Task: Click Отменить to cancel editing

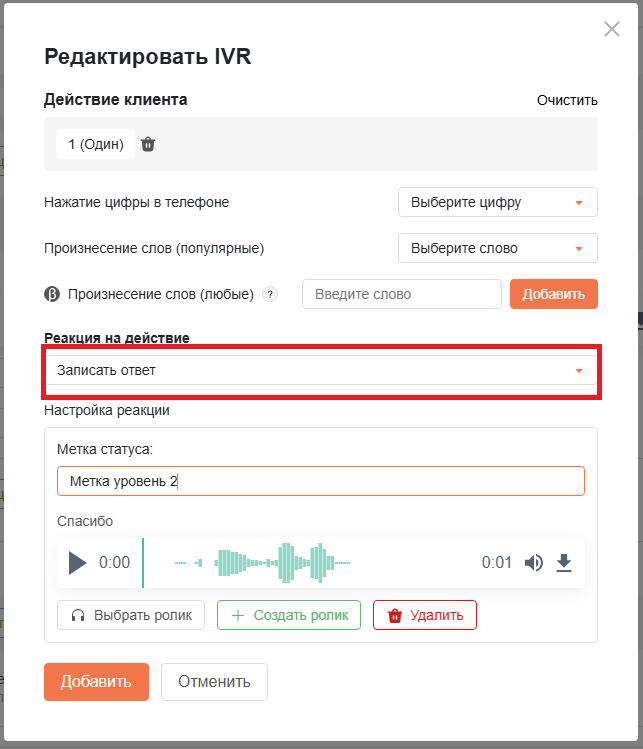Action: coord(214,682)
